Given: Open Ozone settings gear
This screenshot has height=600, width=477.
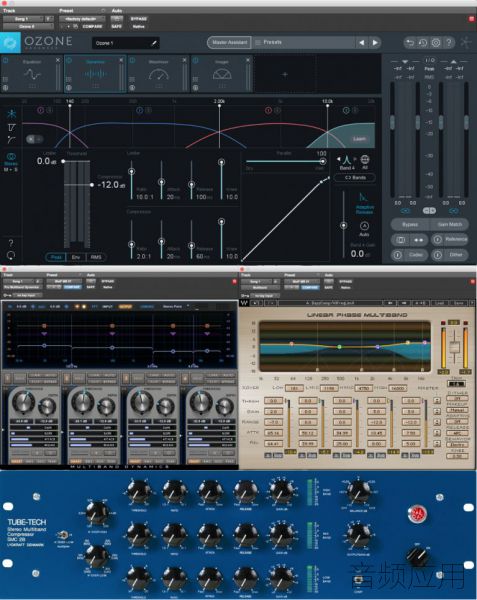Looking at the screenshot, I should (436, 42).
